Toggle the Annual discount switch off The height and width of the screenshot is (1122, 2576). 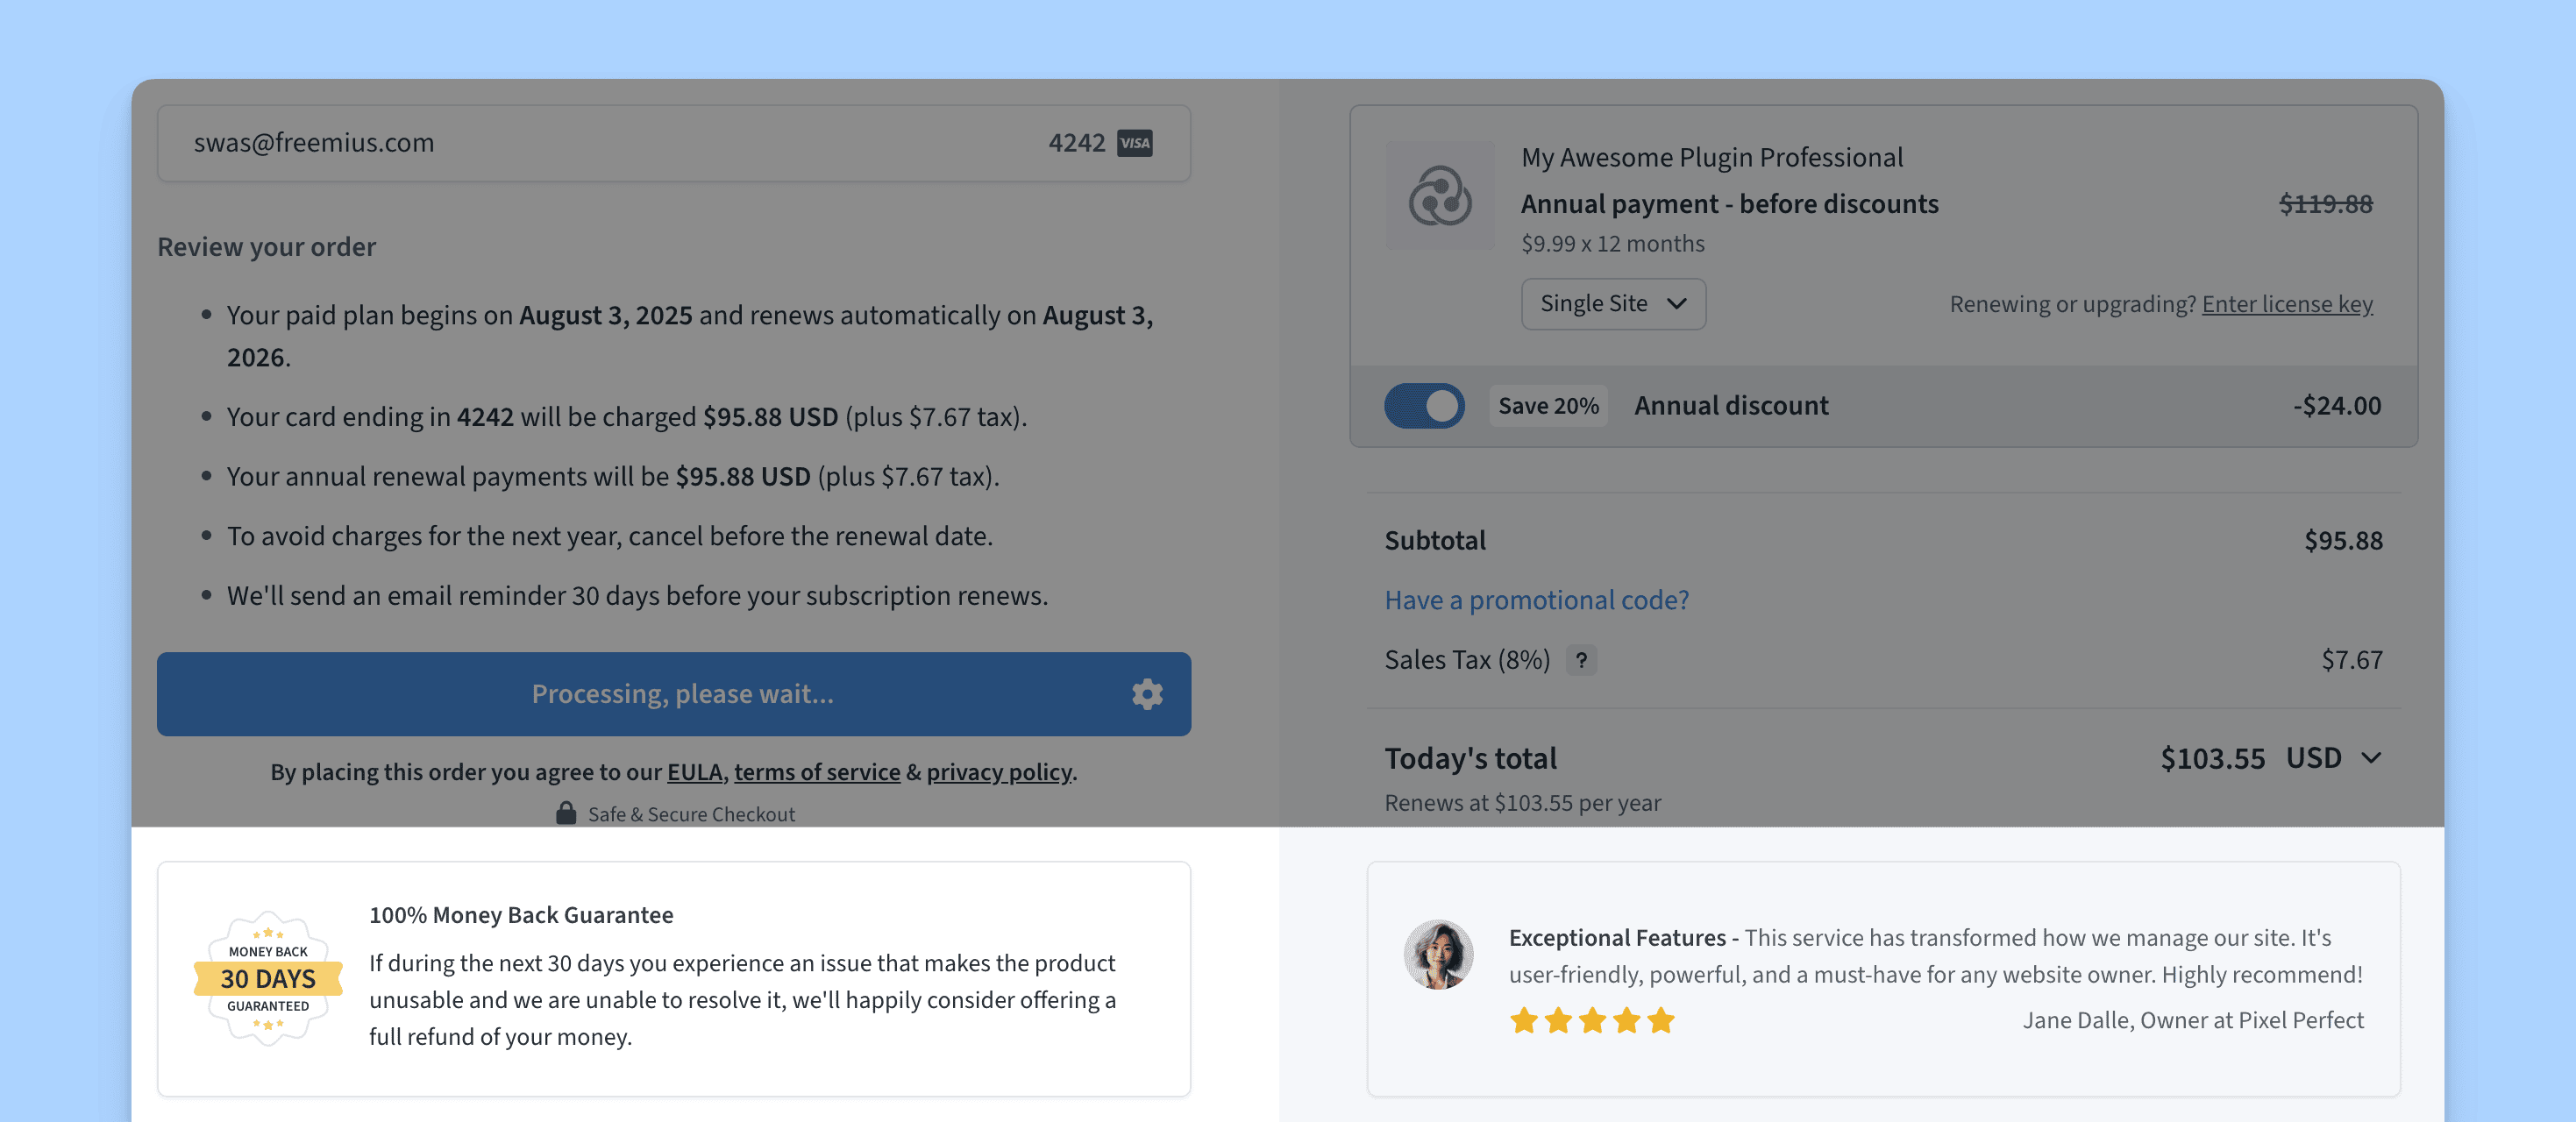click(x=1424, y=406)
